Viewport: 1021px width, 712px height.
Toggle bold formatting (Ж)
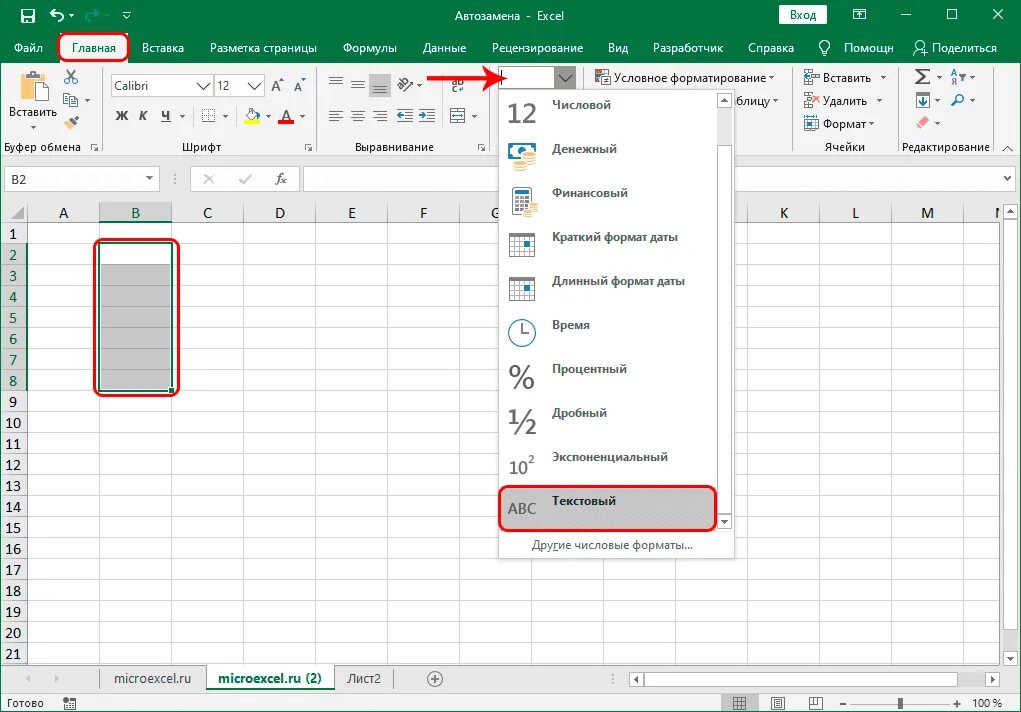pyautogui.click(x=122, y=116)
